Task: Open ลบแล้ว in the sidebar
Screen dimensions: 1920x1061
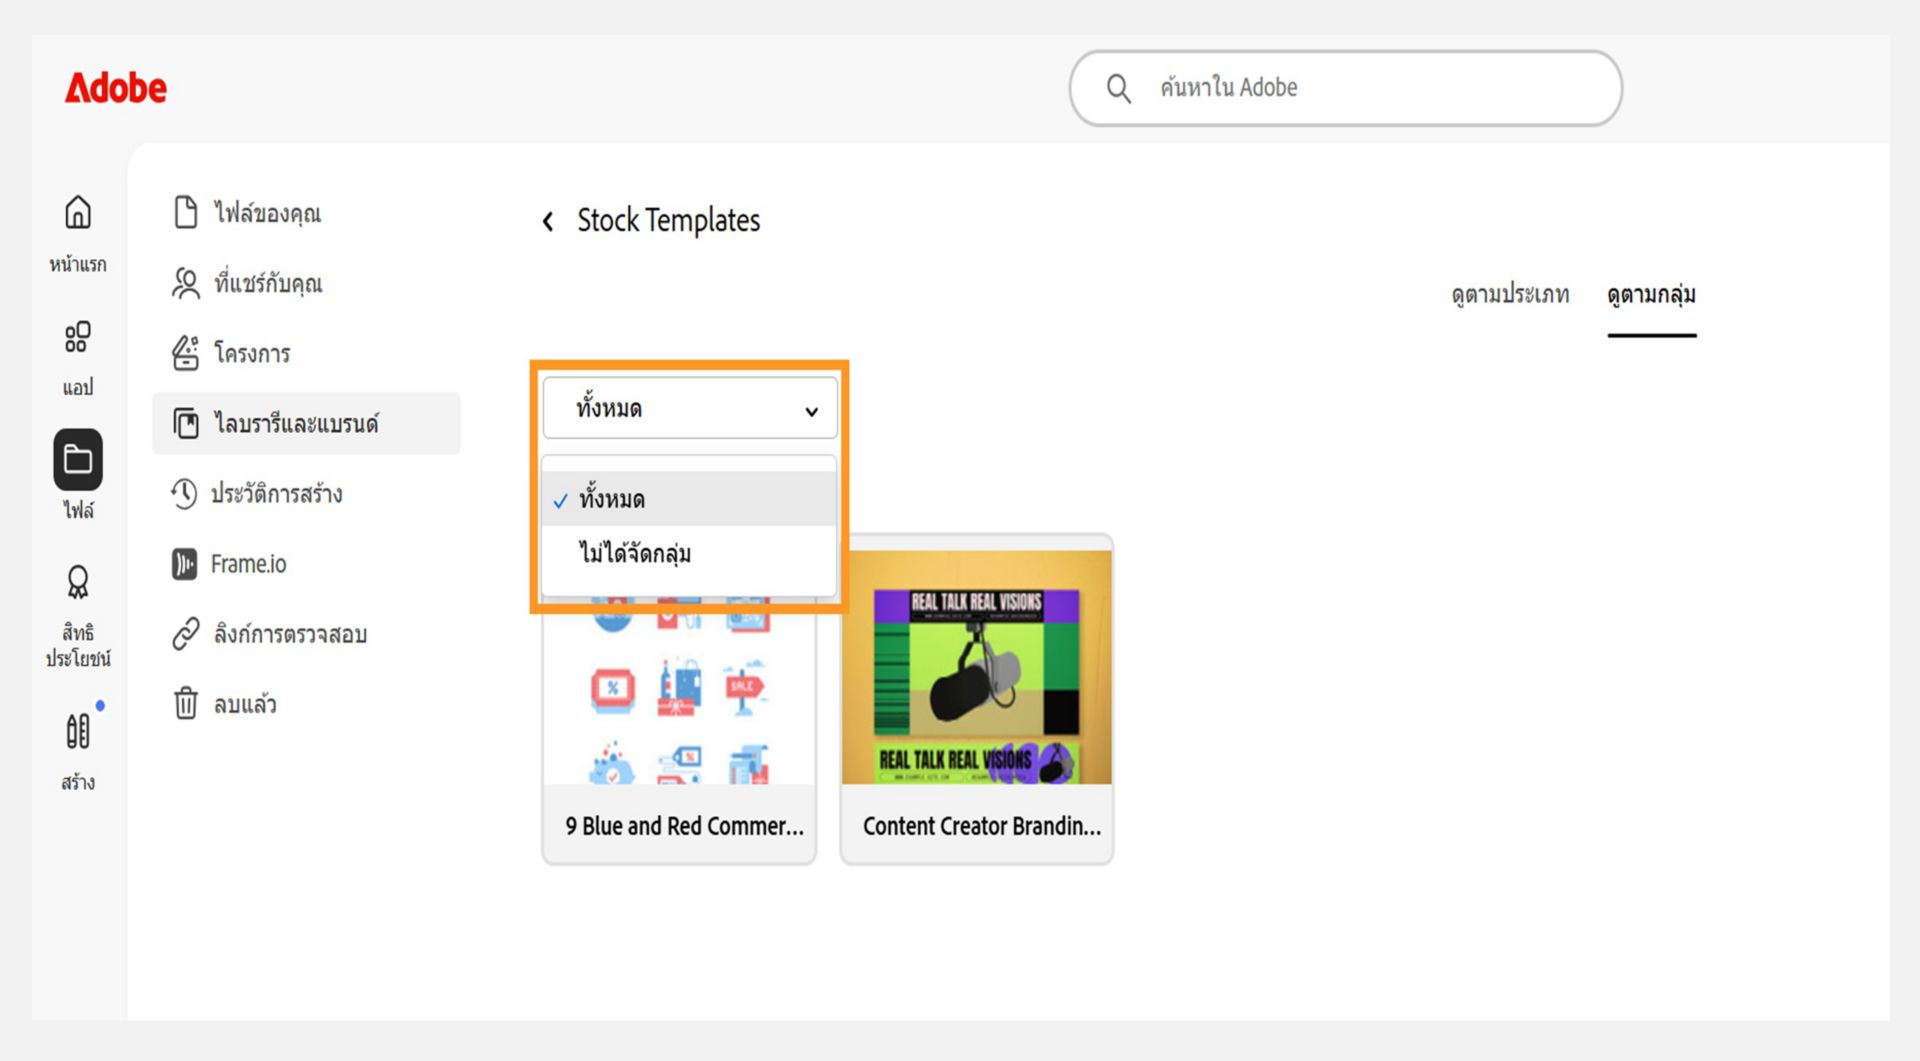Action: coord(306,704)
